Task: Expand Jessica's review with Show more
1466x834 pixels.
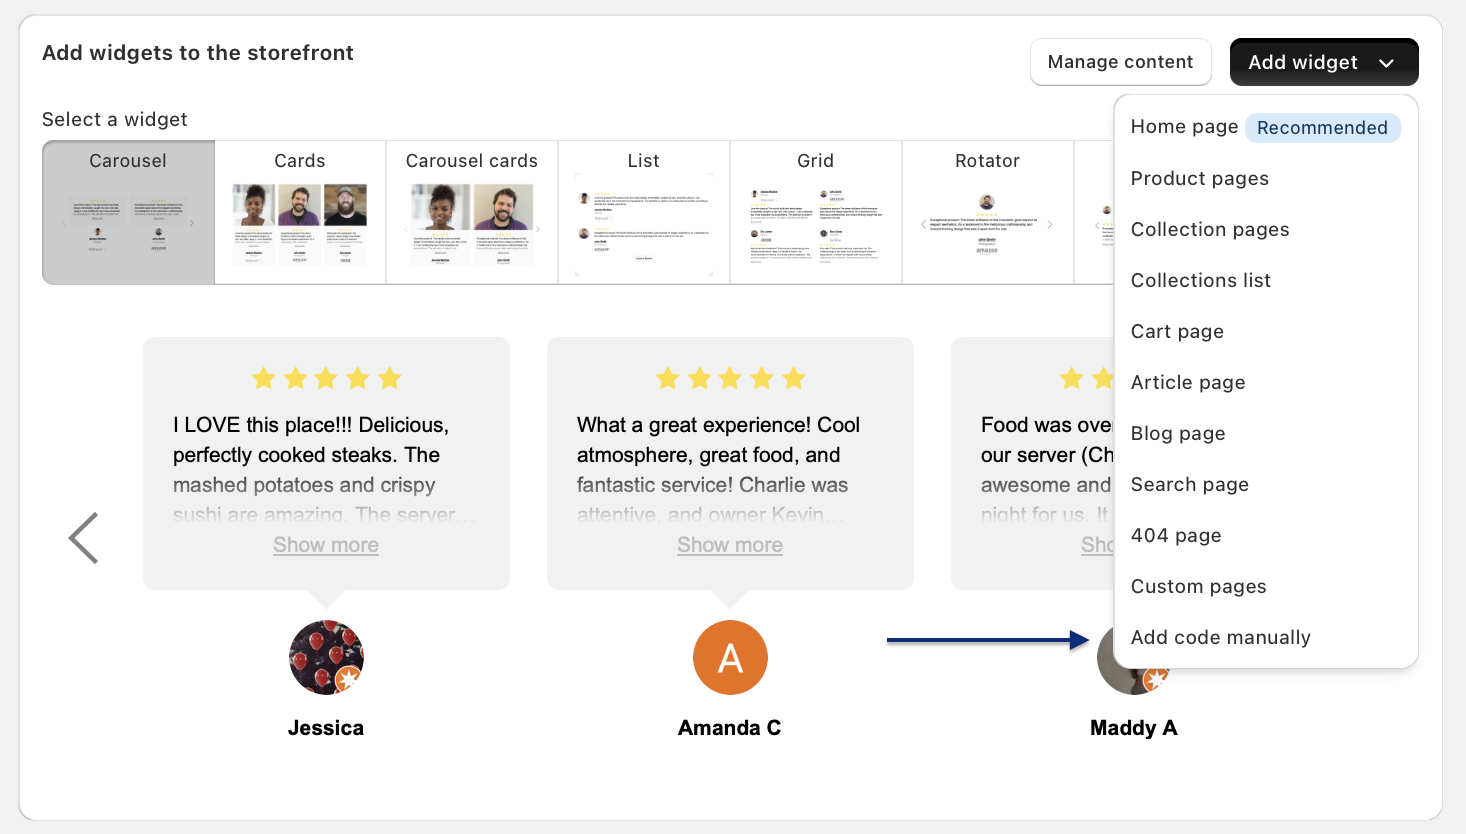Action: [x=326, y=545]
